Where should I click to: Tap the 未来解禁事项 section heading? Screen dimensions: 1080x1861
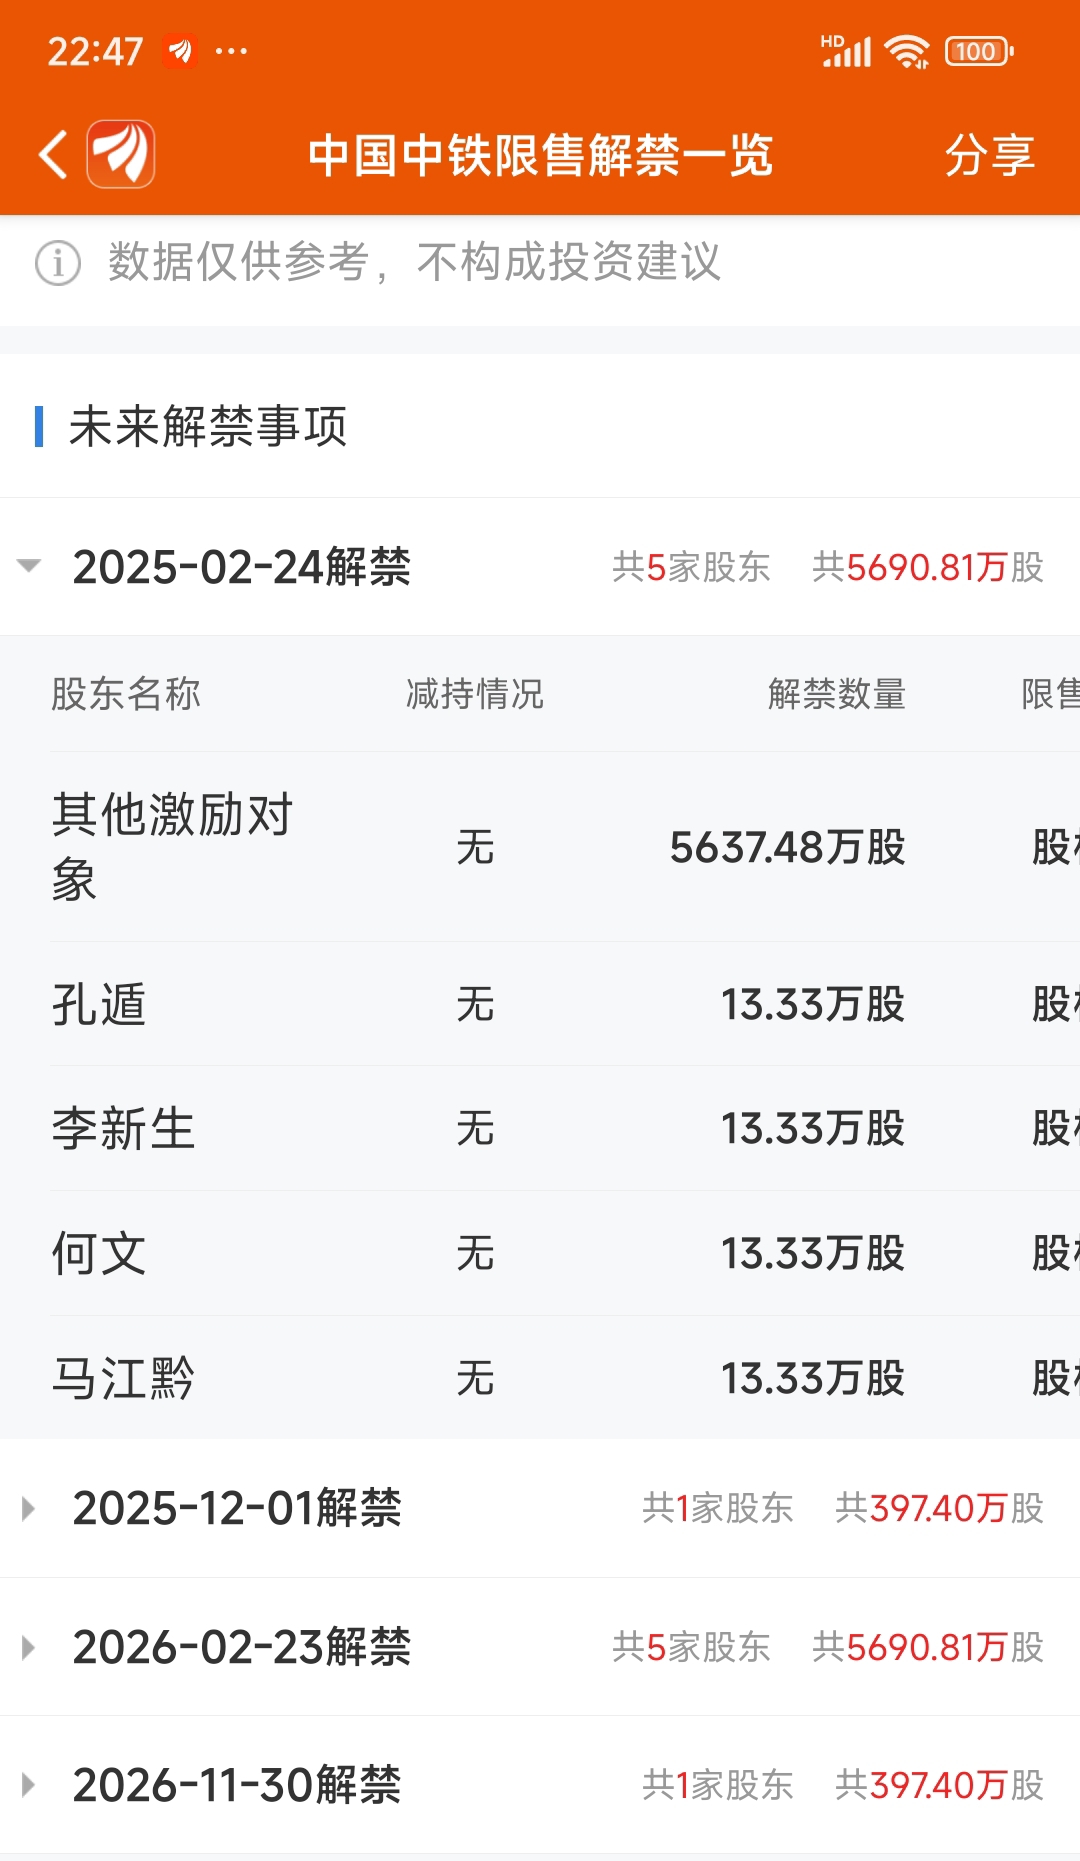pos(208,426)
